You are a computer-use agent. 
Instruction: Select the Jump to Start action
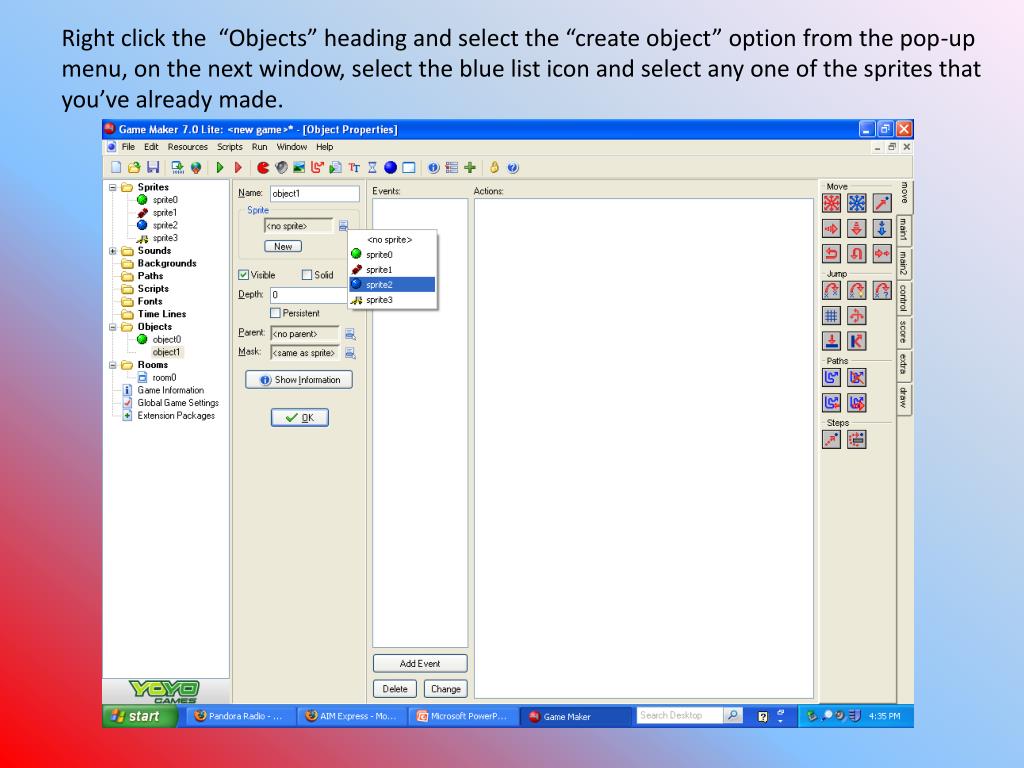[856, 290]
